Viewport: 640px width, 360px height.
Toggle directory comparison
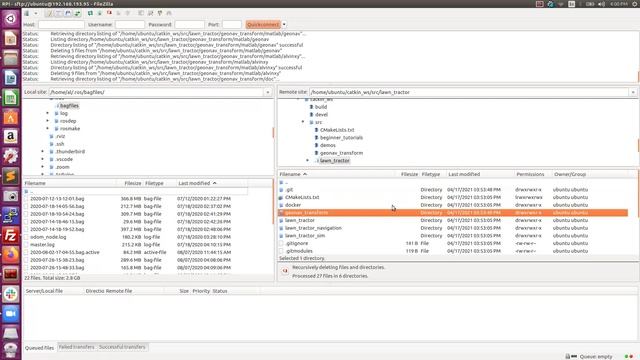[150, 13]
